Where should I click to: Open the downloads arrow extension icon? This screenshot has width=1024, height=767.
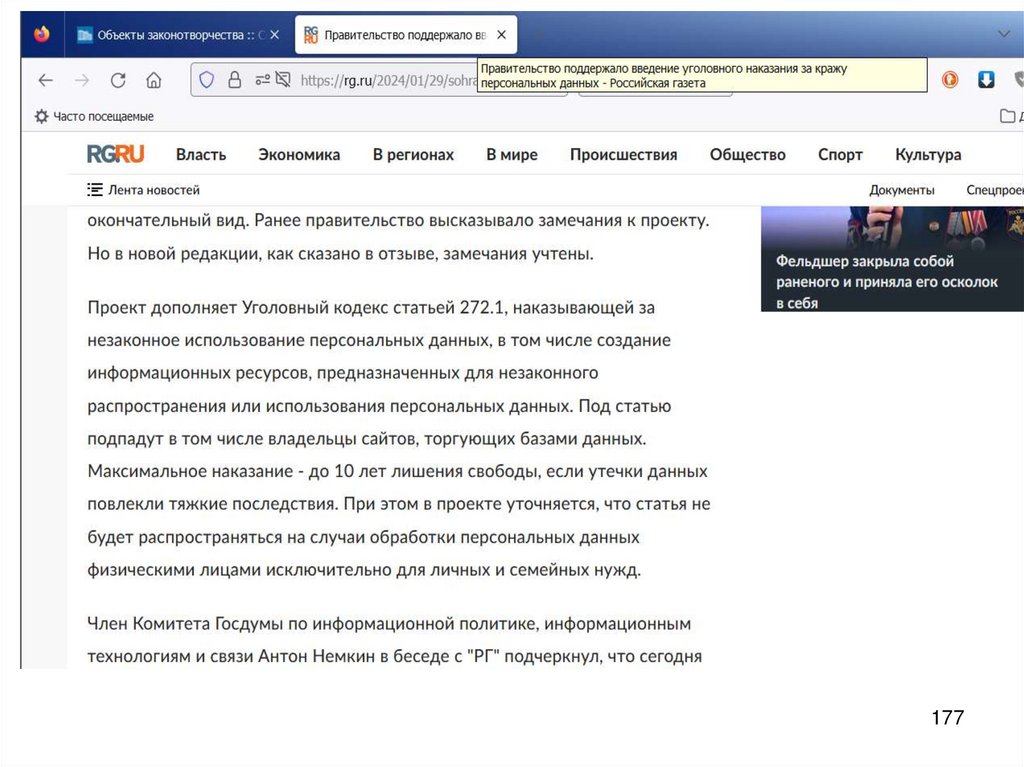[986, 80]
